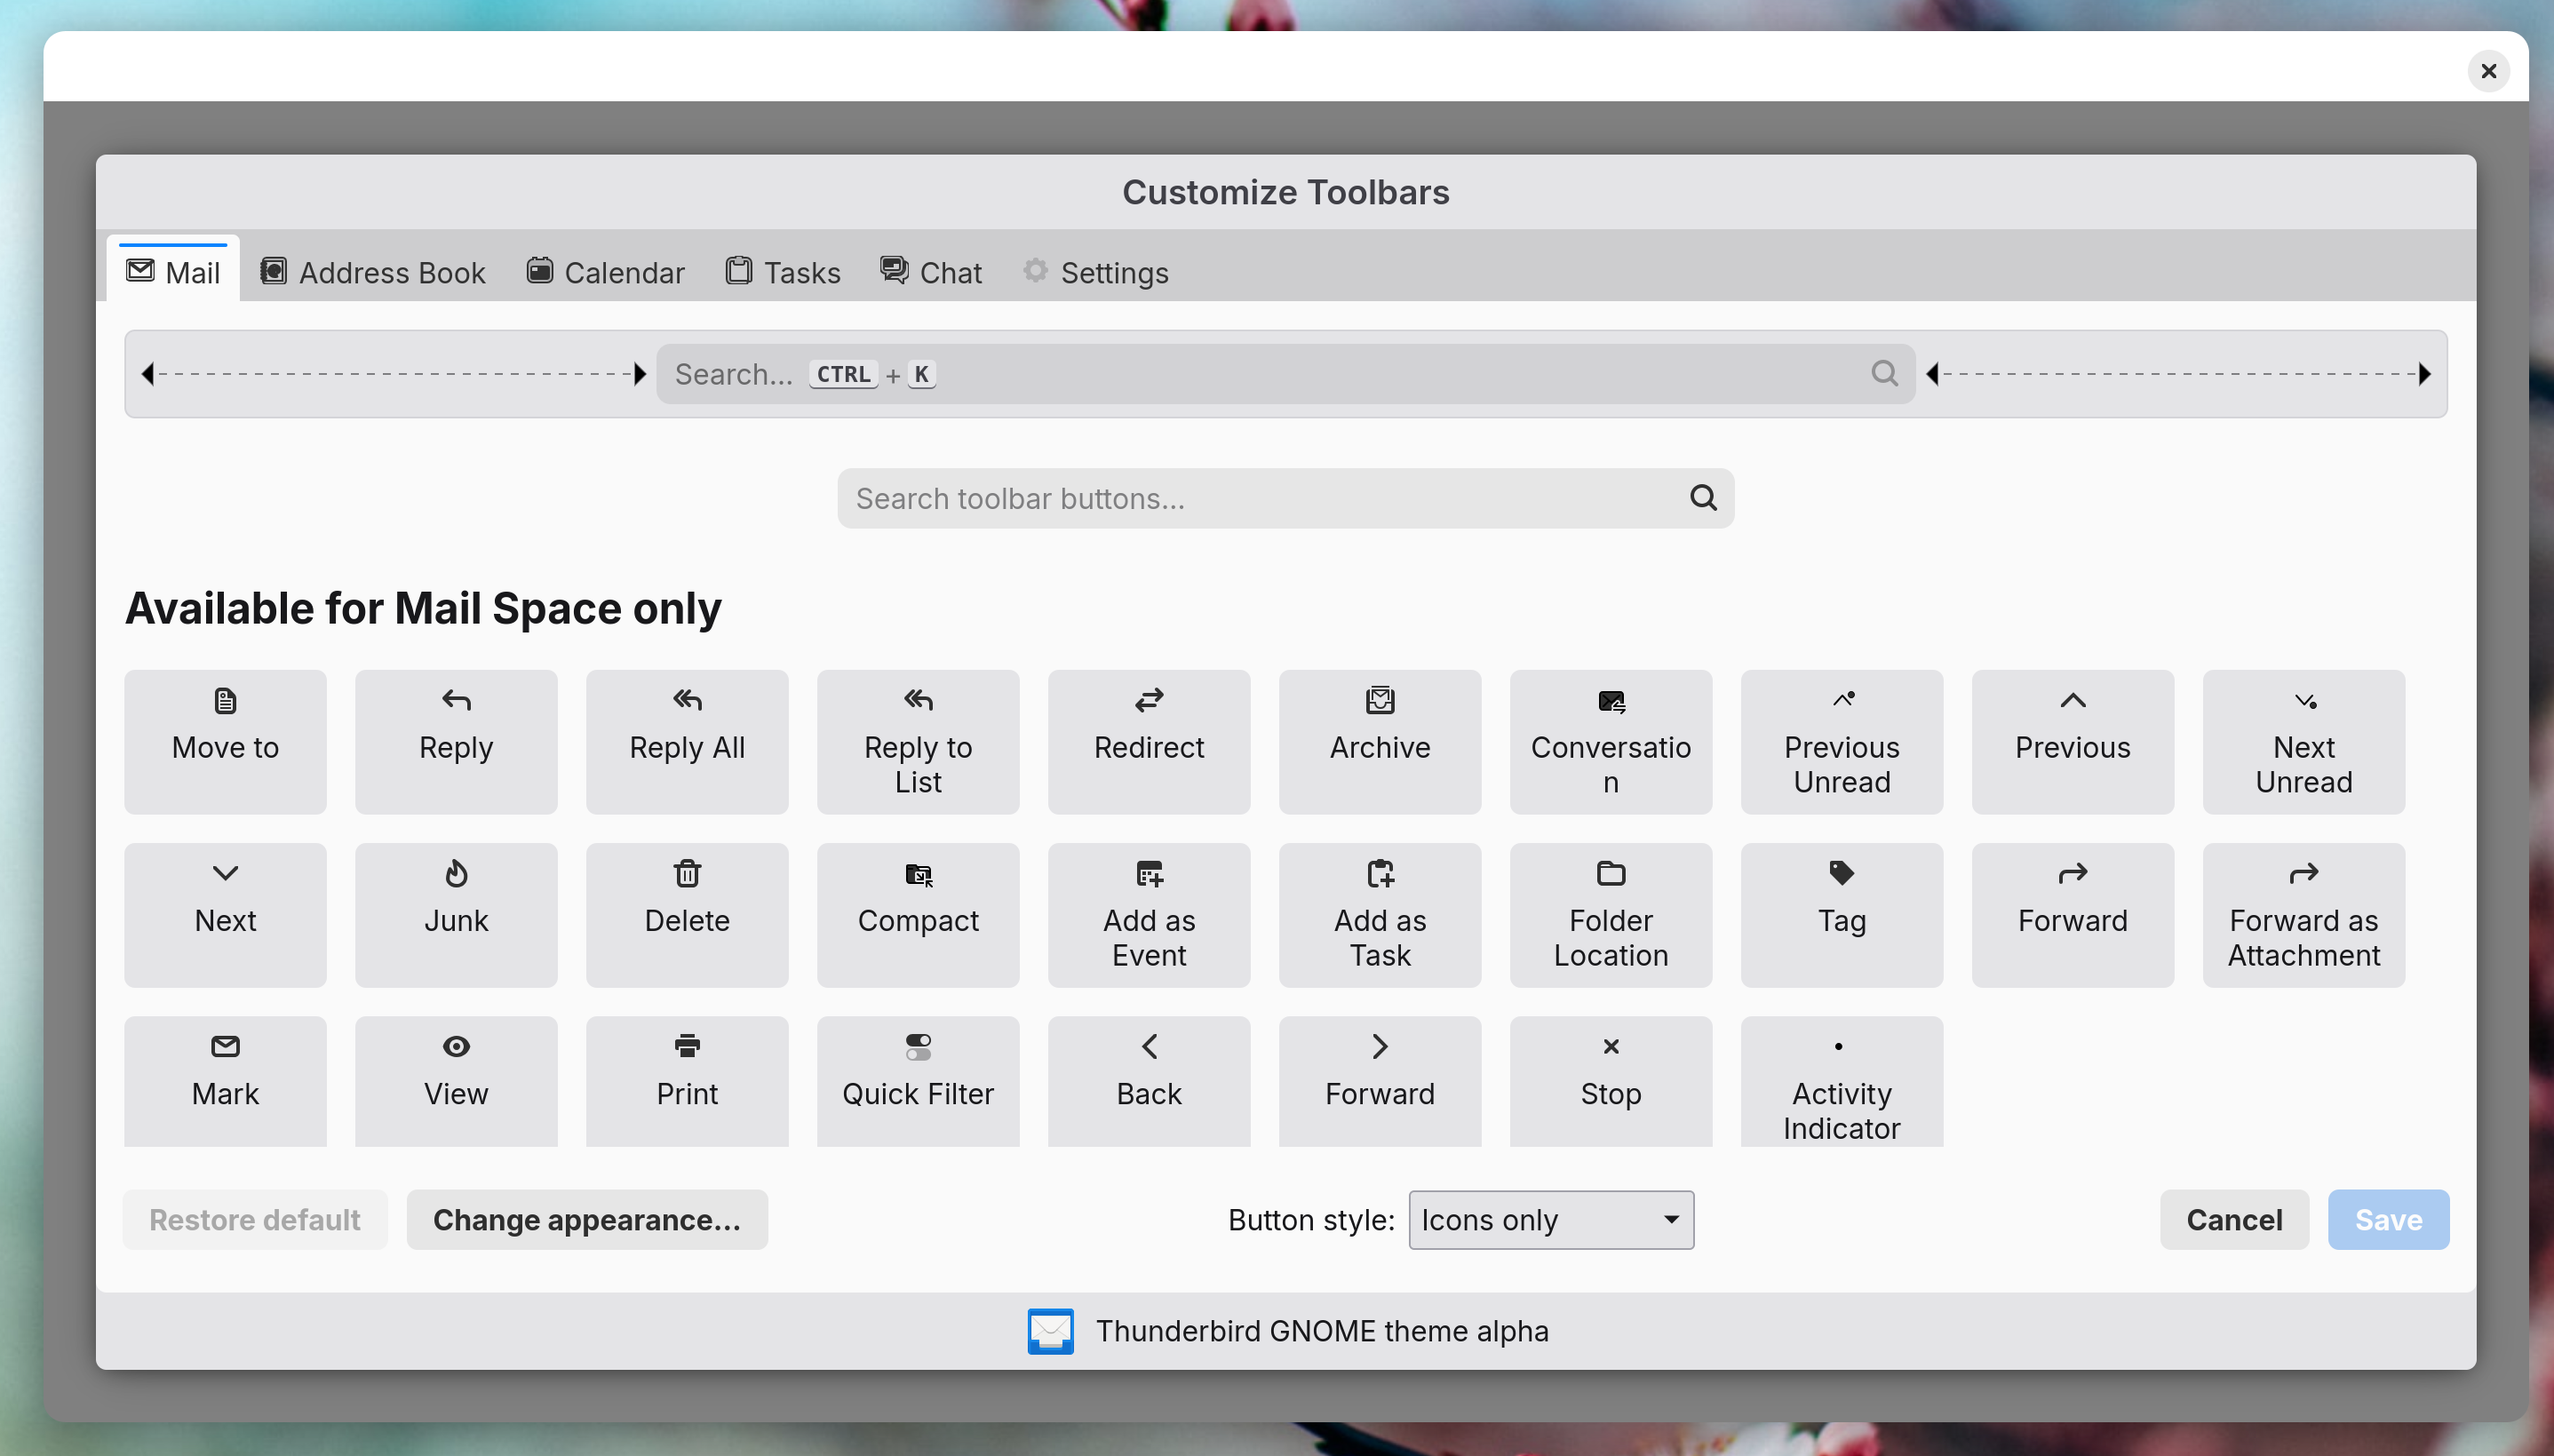Select the Add as Task tile

(1380, 915)
